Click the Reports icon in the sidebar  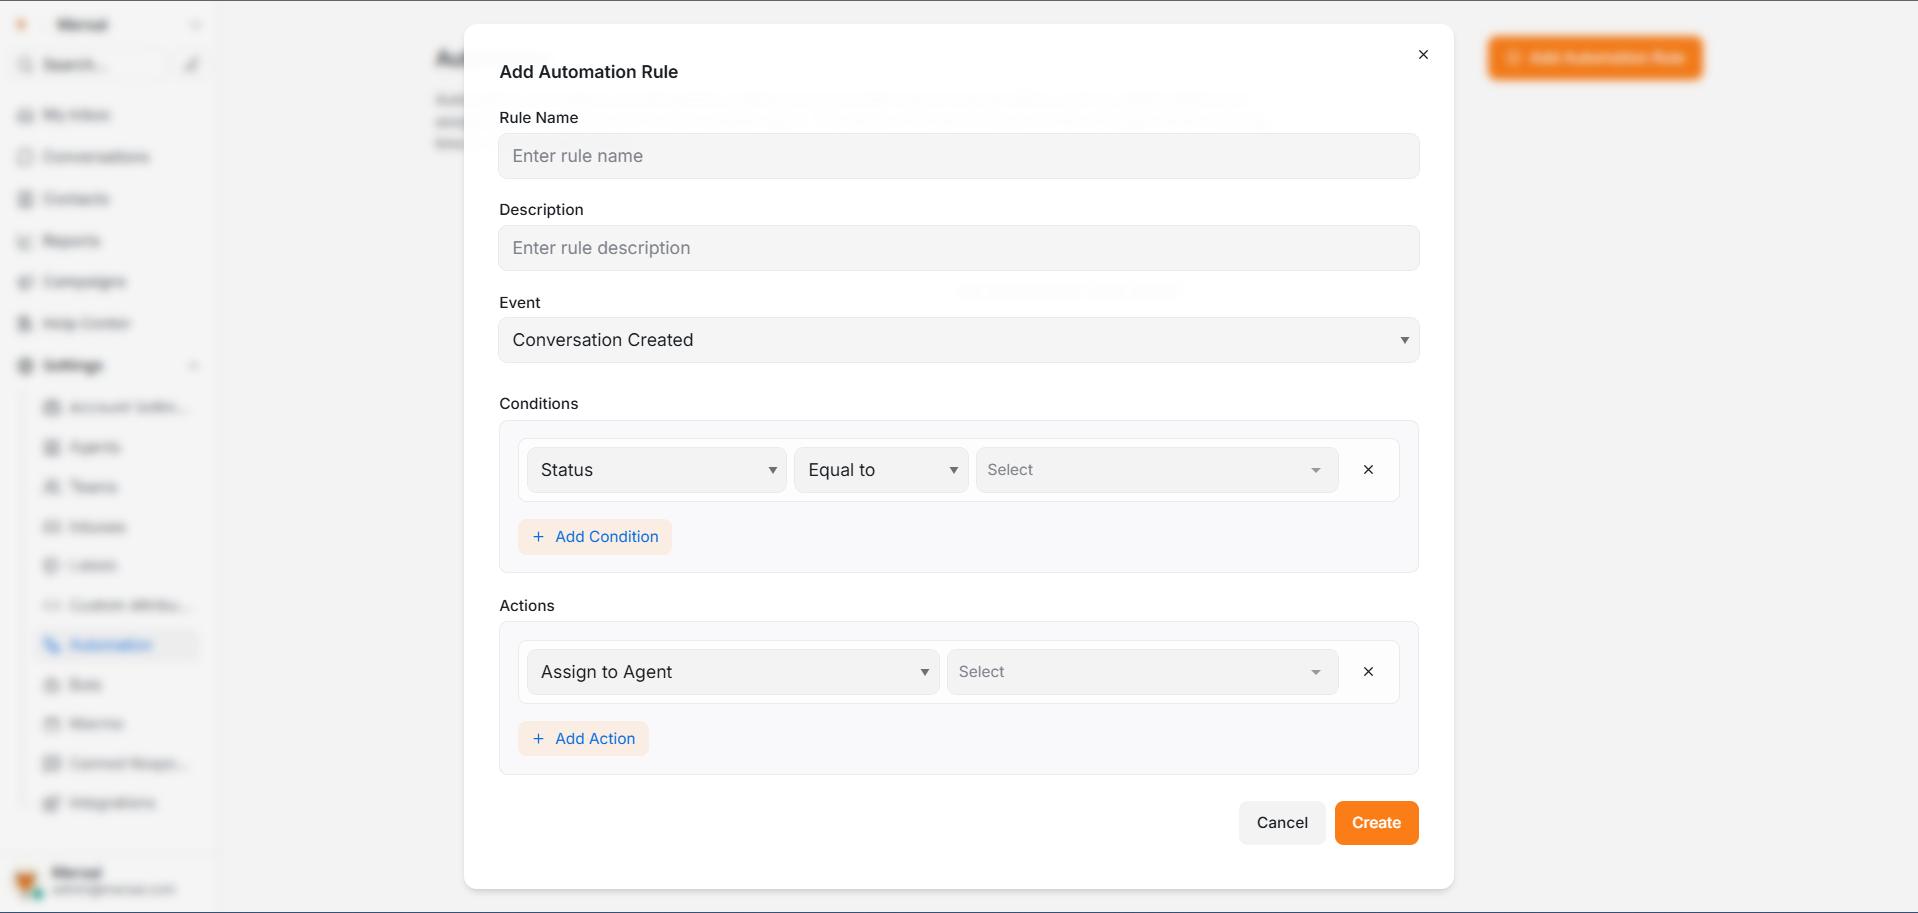(x=24, y=241)
